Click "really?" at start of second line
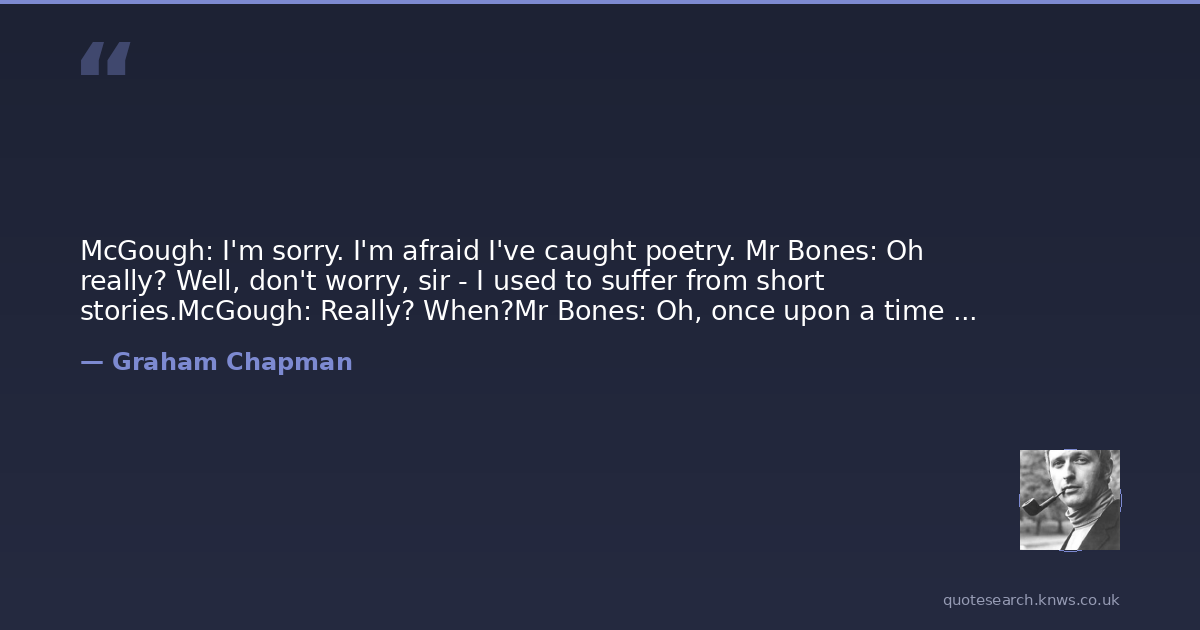 [x=124, y=281]
